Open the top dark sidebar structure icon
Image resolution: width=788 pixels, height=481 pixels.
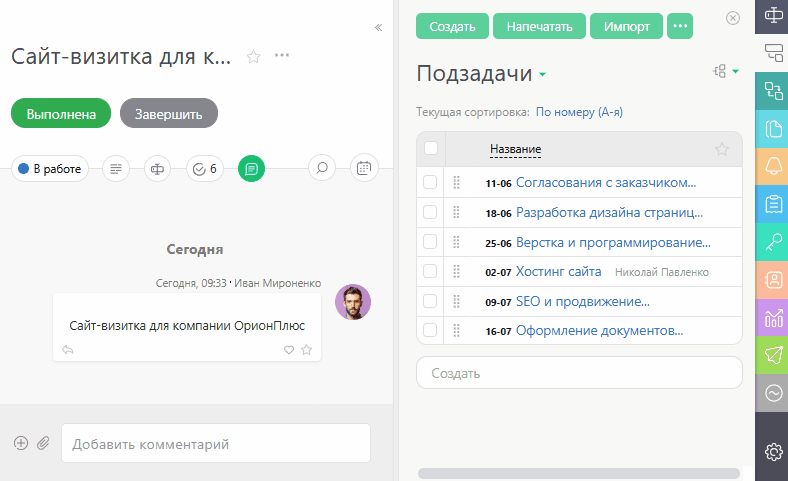(773, 15)
